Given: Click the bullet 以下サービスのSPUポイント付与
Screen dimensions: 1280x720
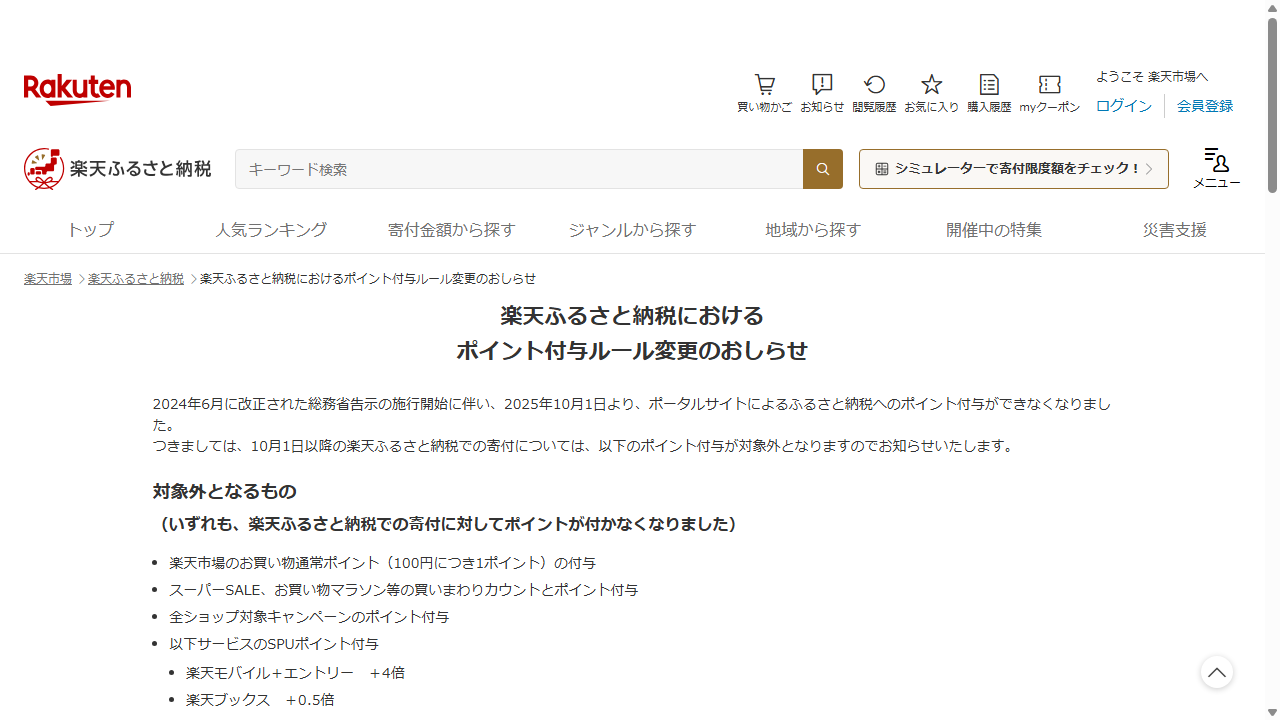Looking at the screenshot, I should [x=274, y=644].
